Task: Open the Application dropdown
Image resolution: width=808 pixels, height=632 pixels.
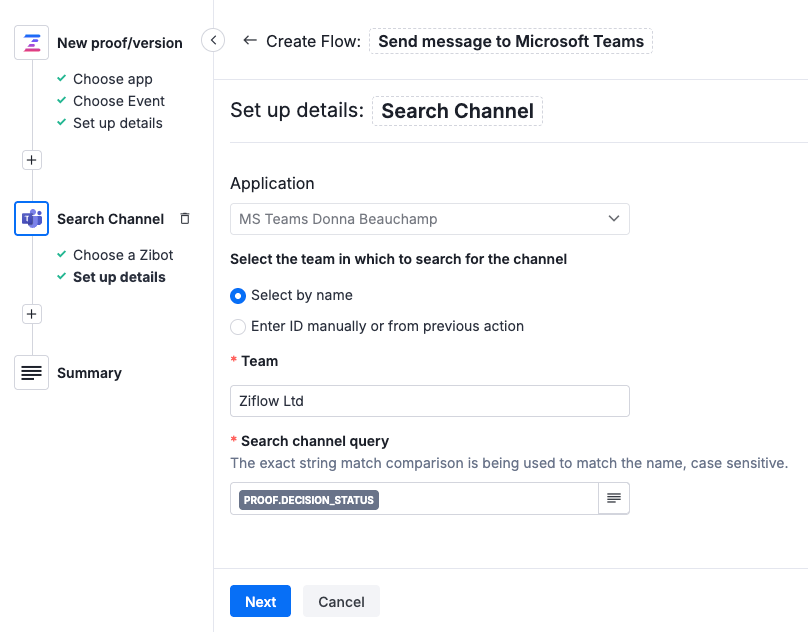Action: pos(430,219)
